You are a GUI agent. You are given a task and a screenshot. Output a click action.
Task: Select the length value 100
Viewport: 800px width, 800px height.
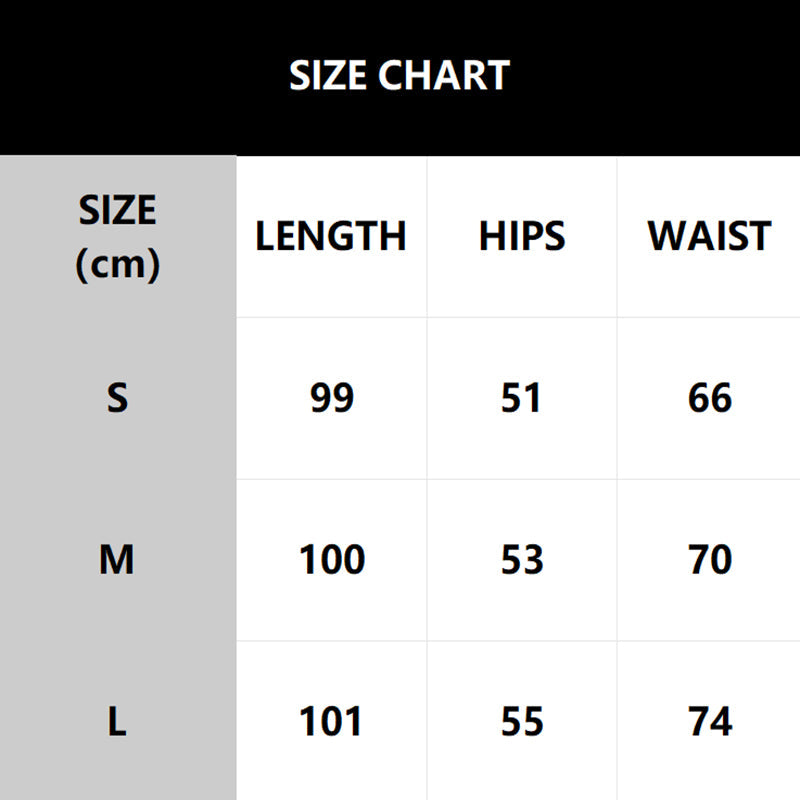coord(332,560)
